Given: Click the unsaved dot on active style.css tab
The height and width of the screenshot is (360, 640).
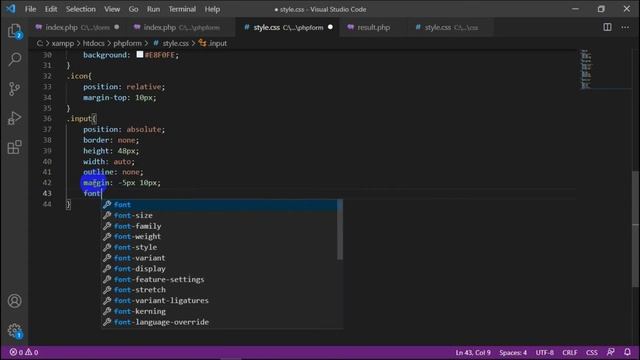Looking at the screenshot, I should tap(330, 27).
